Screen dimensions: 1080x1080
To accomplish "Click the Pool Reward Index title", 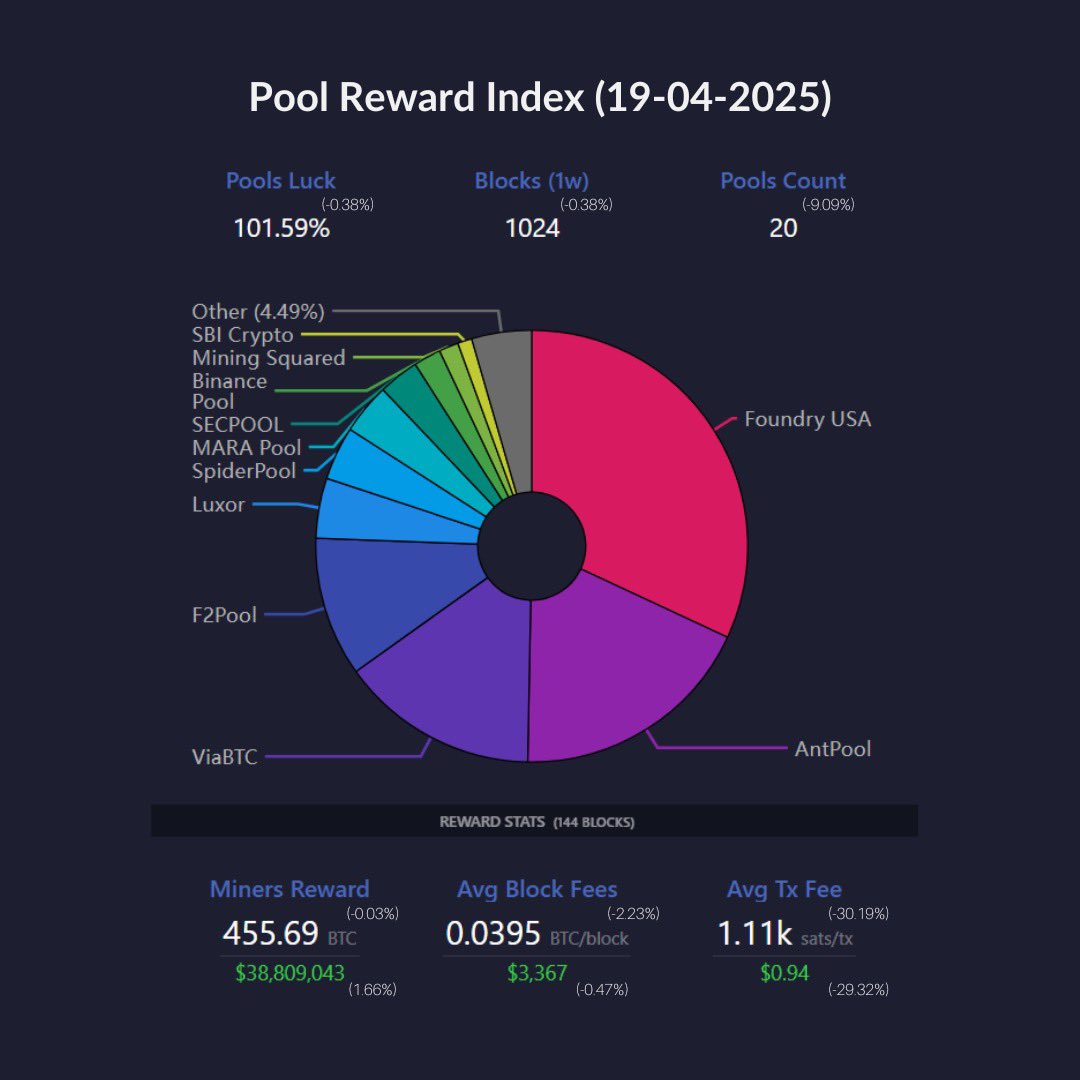I will point(540,96).
